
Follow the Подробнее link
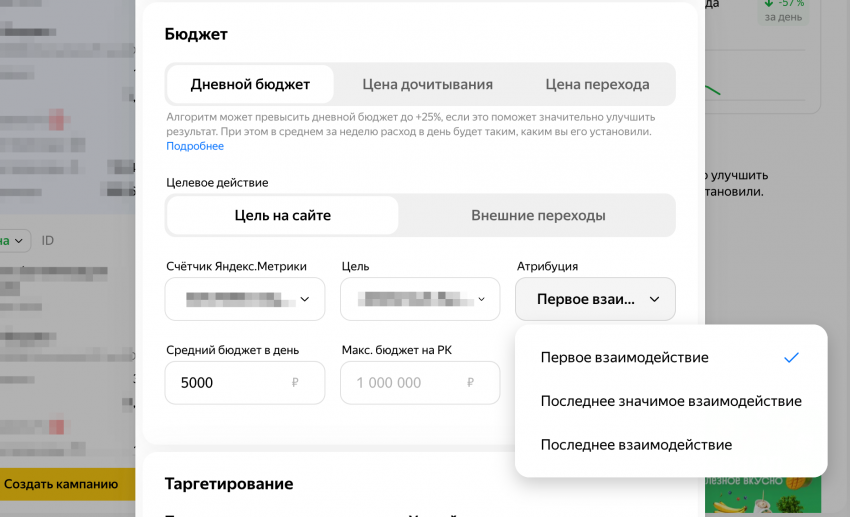pos(195,146)
